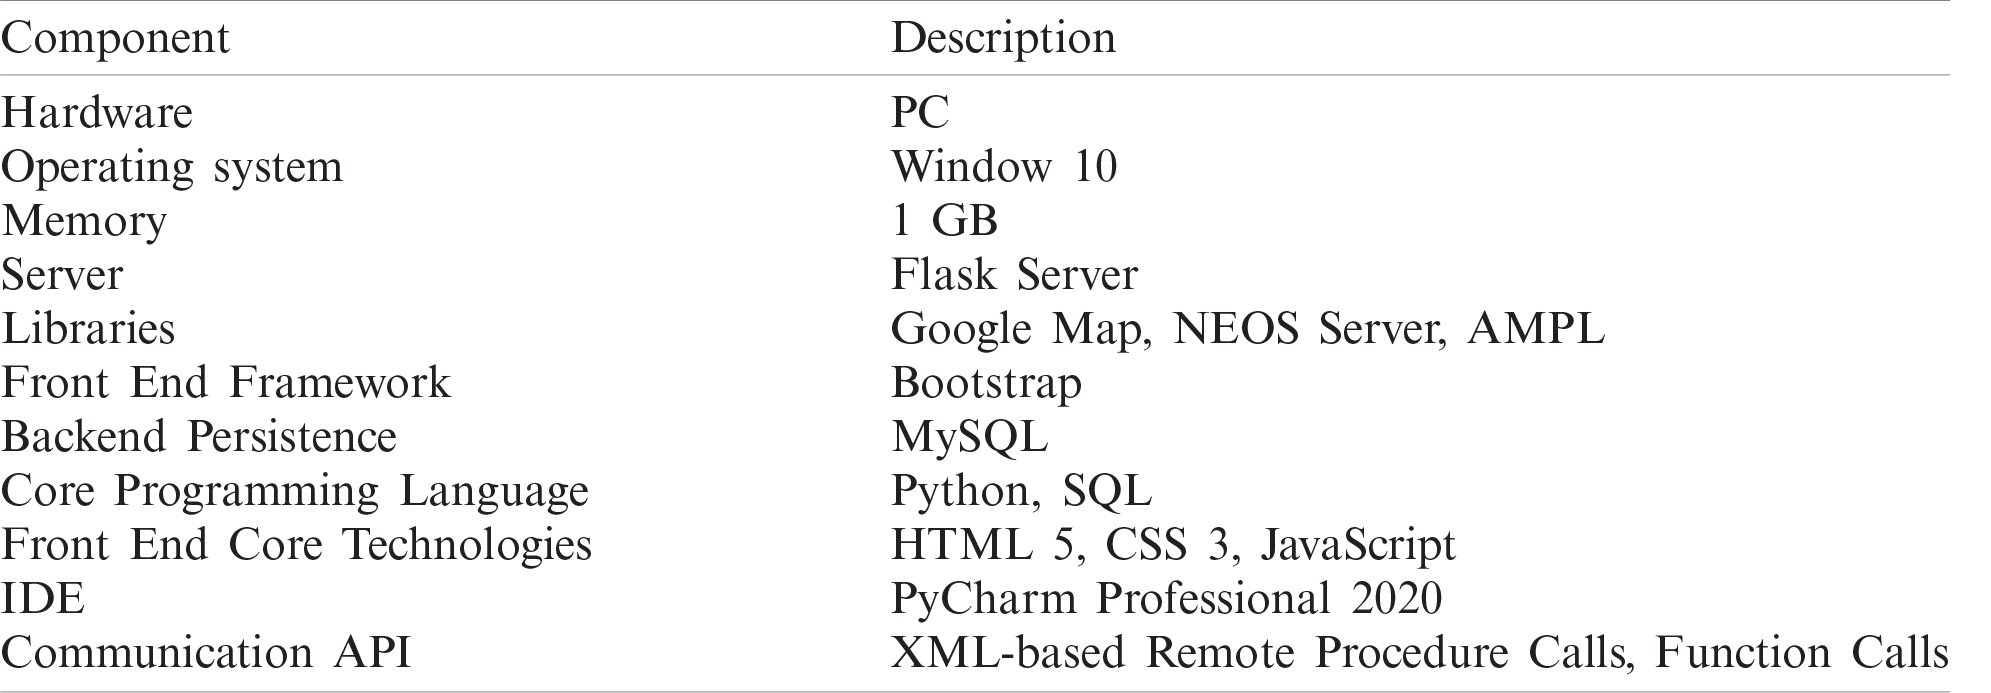
Task: Click the Flask Server cell
Action: coord(1013,274)
